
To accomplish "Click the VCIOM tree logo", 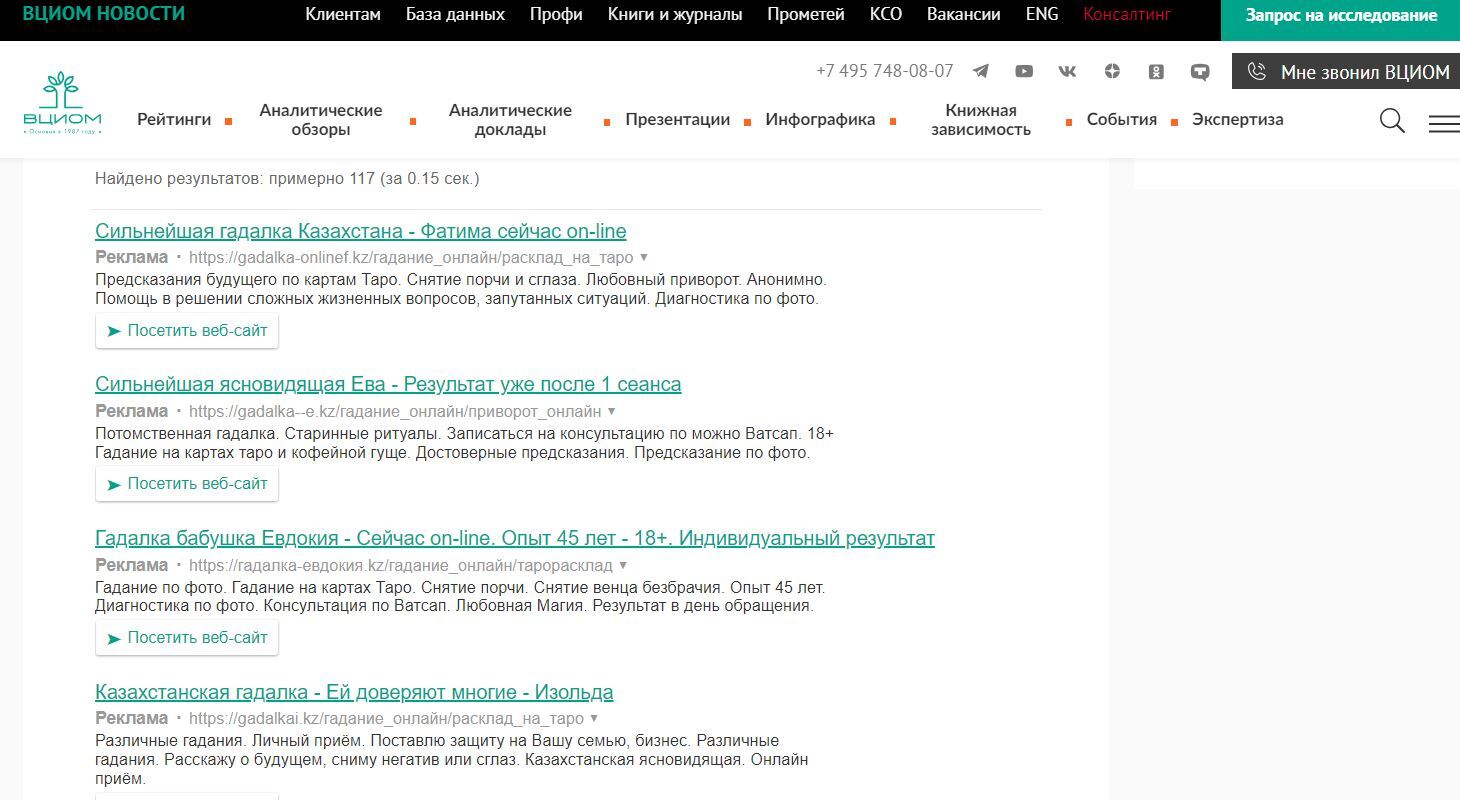I will 61,103.
